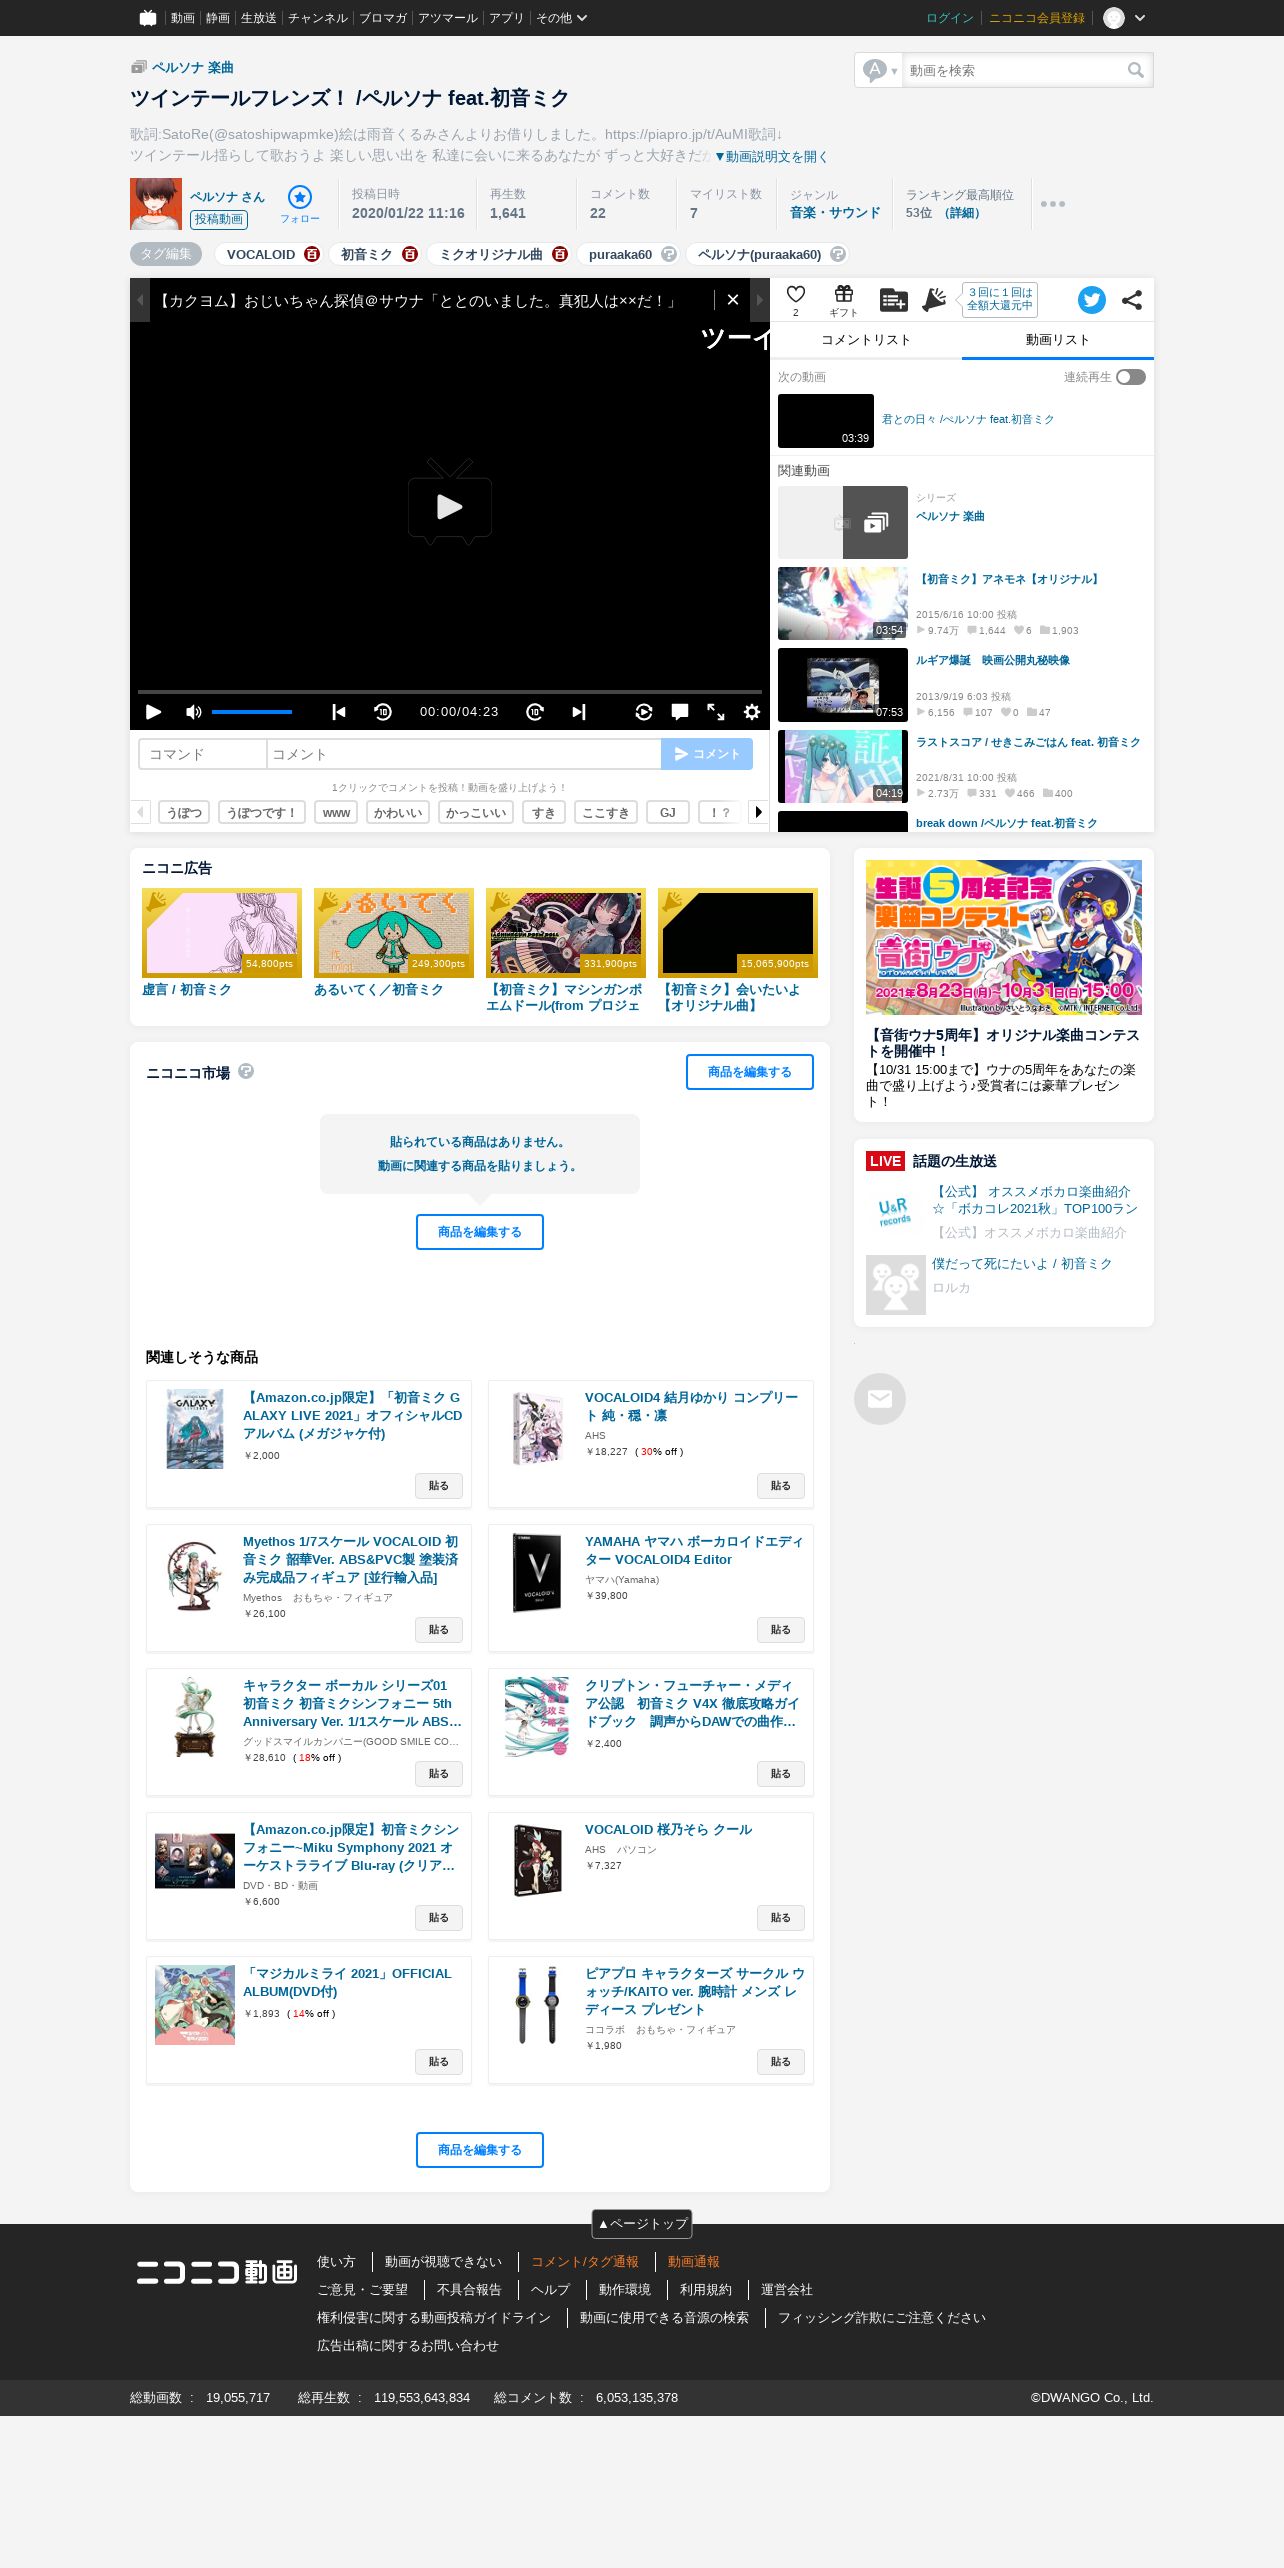Toggle loop playback icon
The image size is (1284, 2568).
[x=644, y=712]
